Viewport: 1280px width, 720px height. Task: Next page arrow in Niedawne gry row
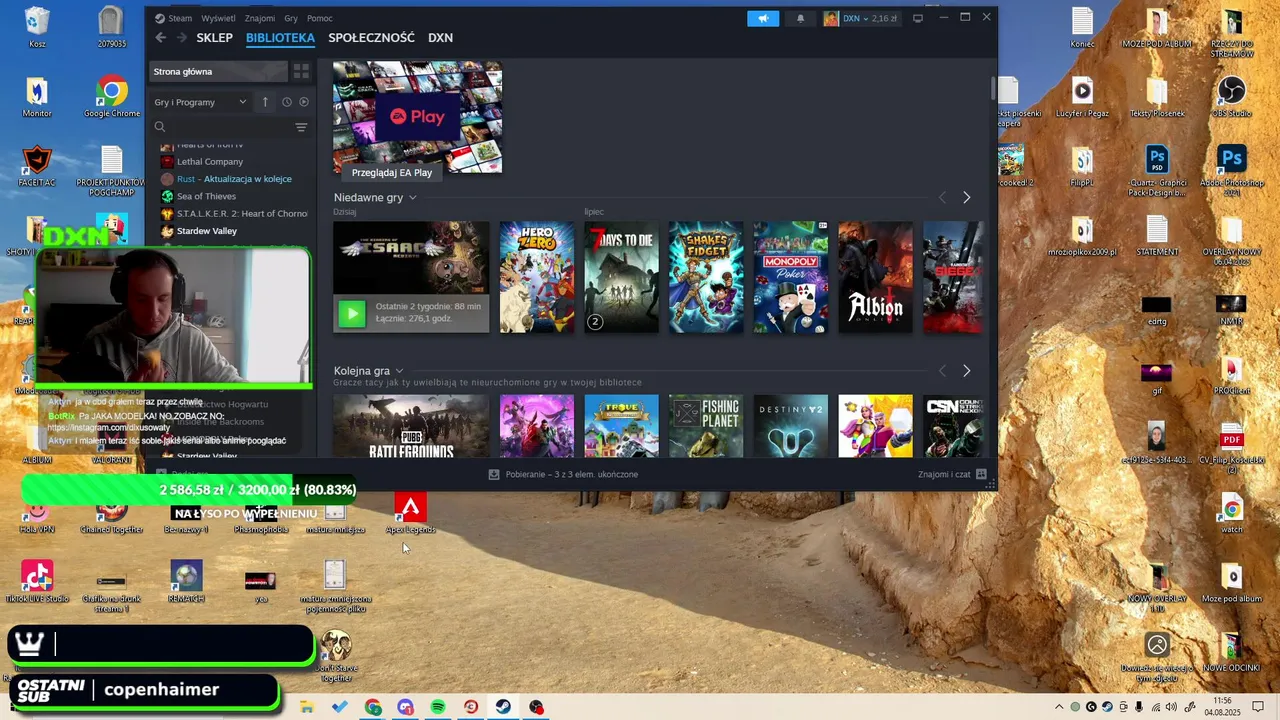(966, 198)
